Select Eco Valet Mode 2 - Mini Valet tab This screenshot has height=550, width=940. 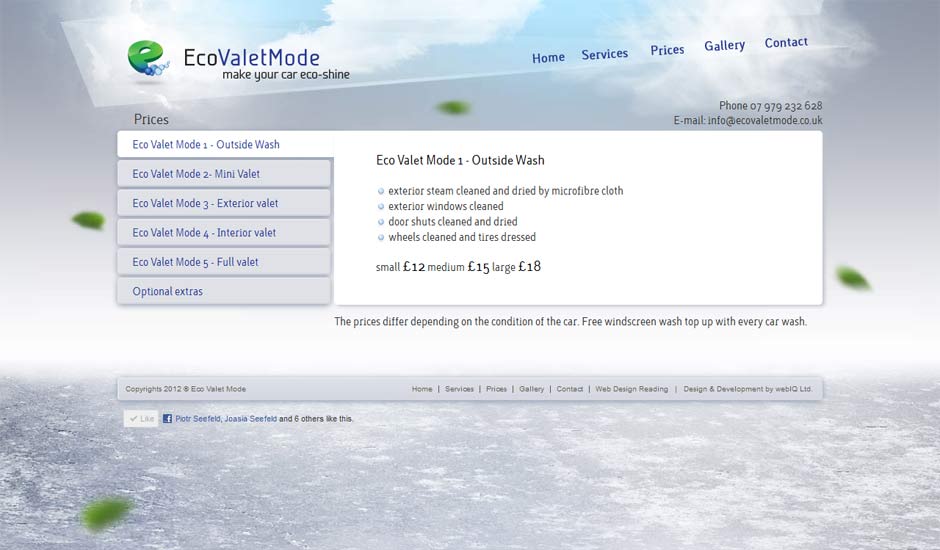[224, 174]
